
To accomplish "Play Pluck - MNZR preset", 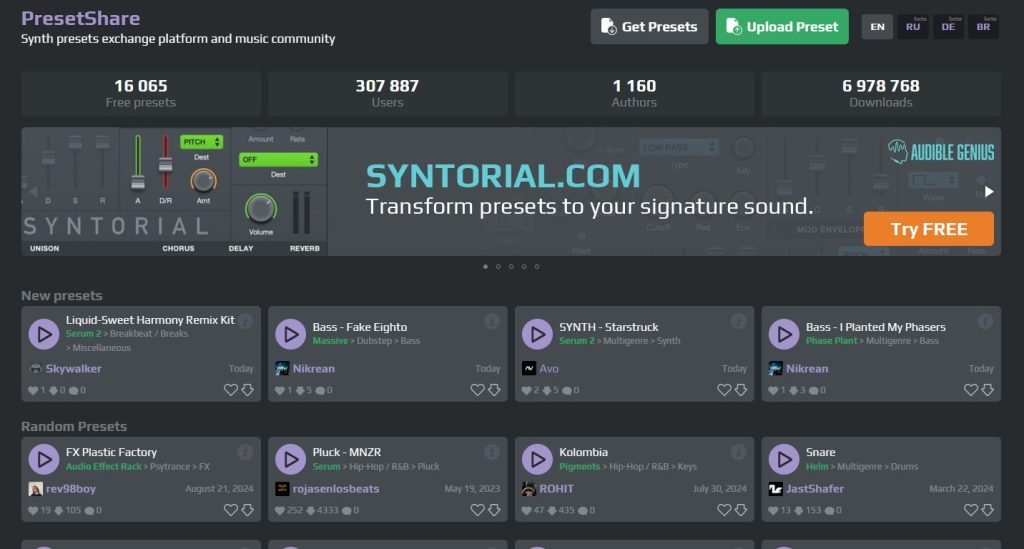I will 291,459.
